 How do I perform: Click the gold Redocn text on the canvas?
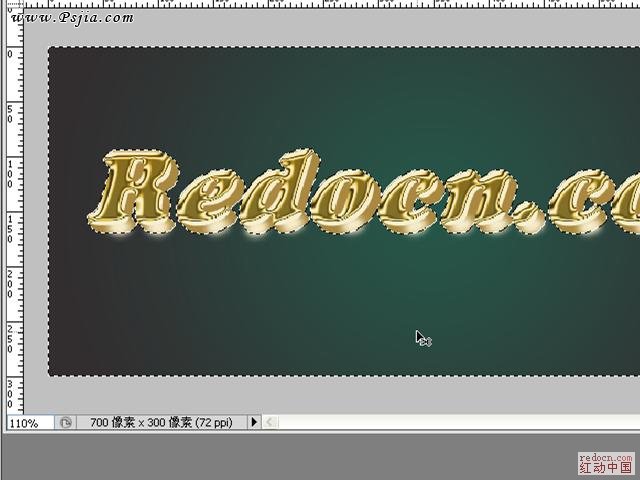[363, 193]
